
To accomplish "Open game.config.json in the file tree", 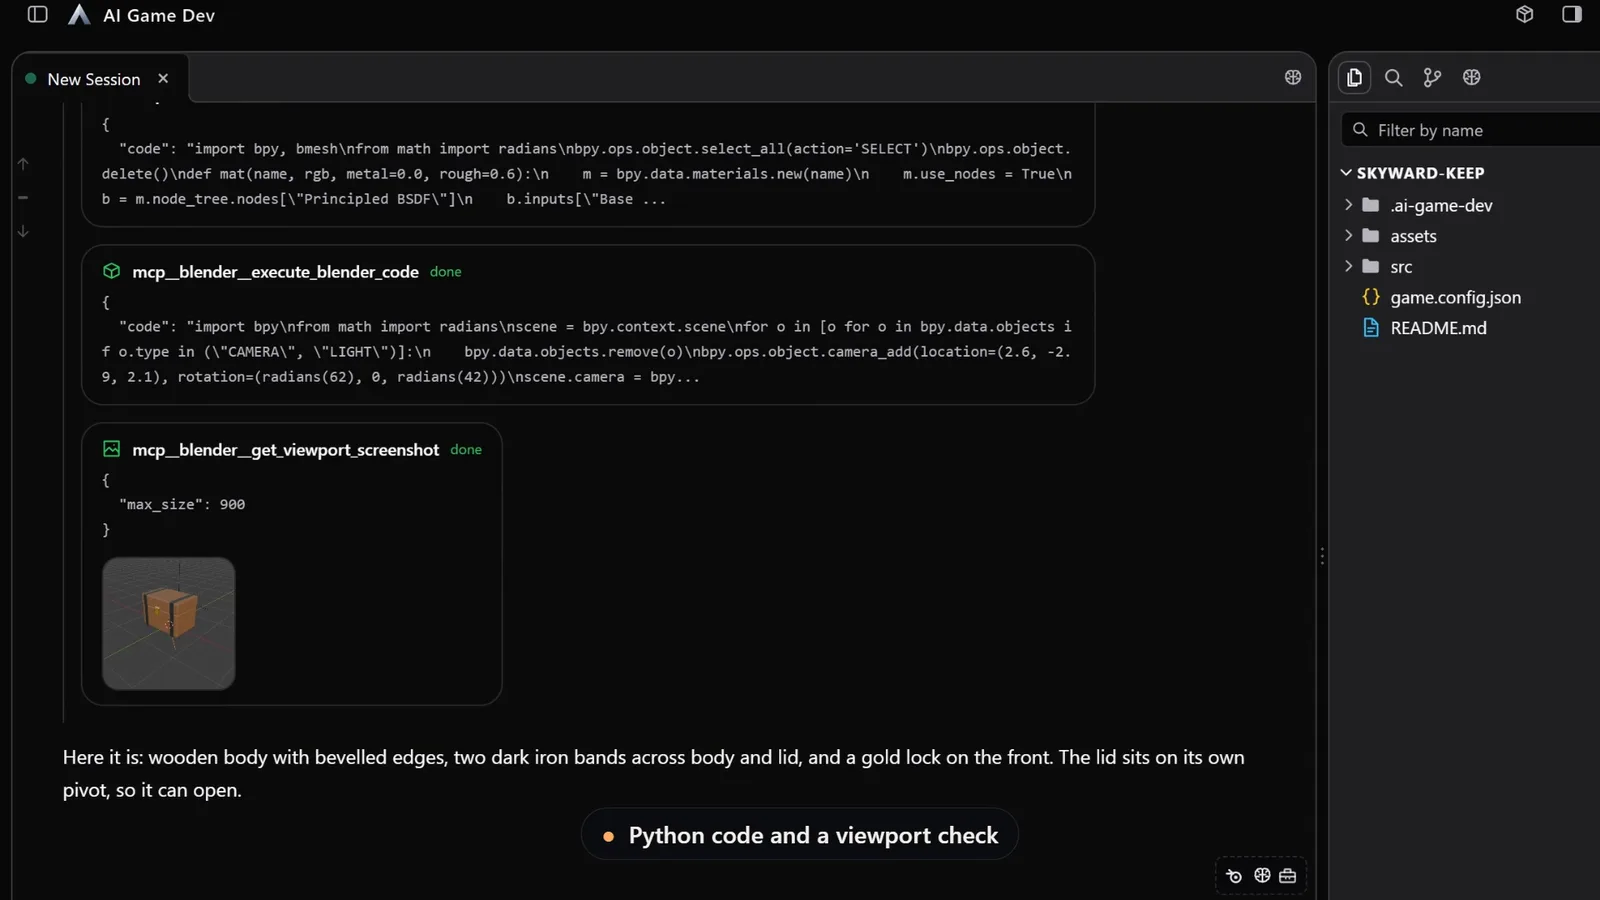I will pyautogui.click(x=1455, y=297).
